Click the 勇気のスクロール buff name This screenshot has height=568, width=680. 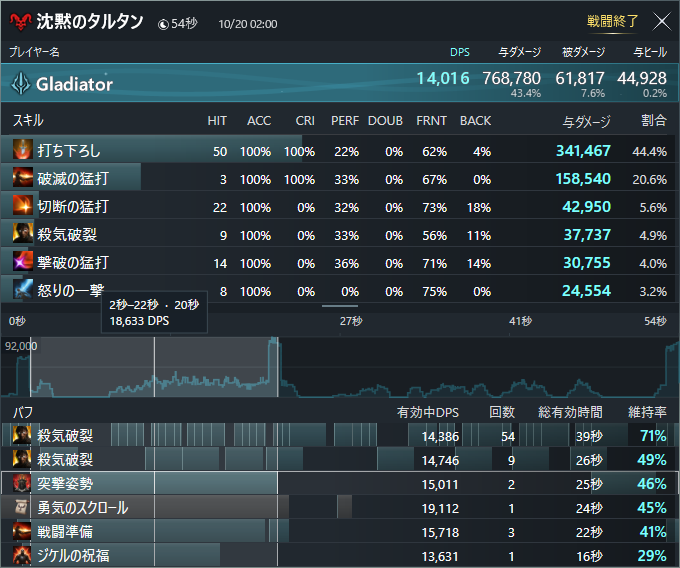pos(82,508)
